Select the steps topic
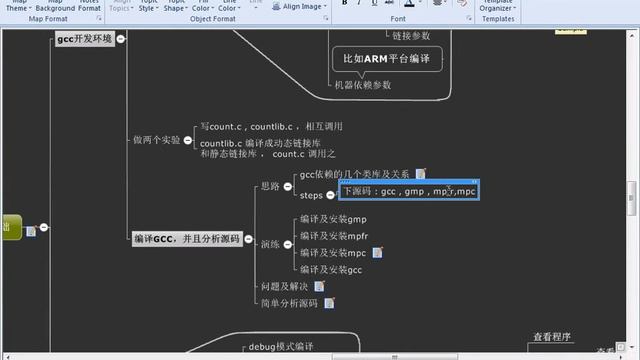This screenshot has width=640, height=360. click(311, 196)
